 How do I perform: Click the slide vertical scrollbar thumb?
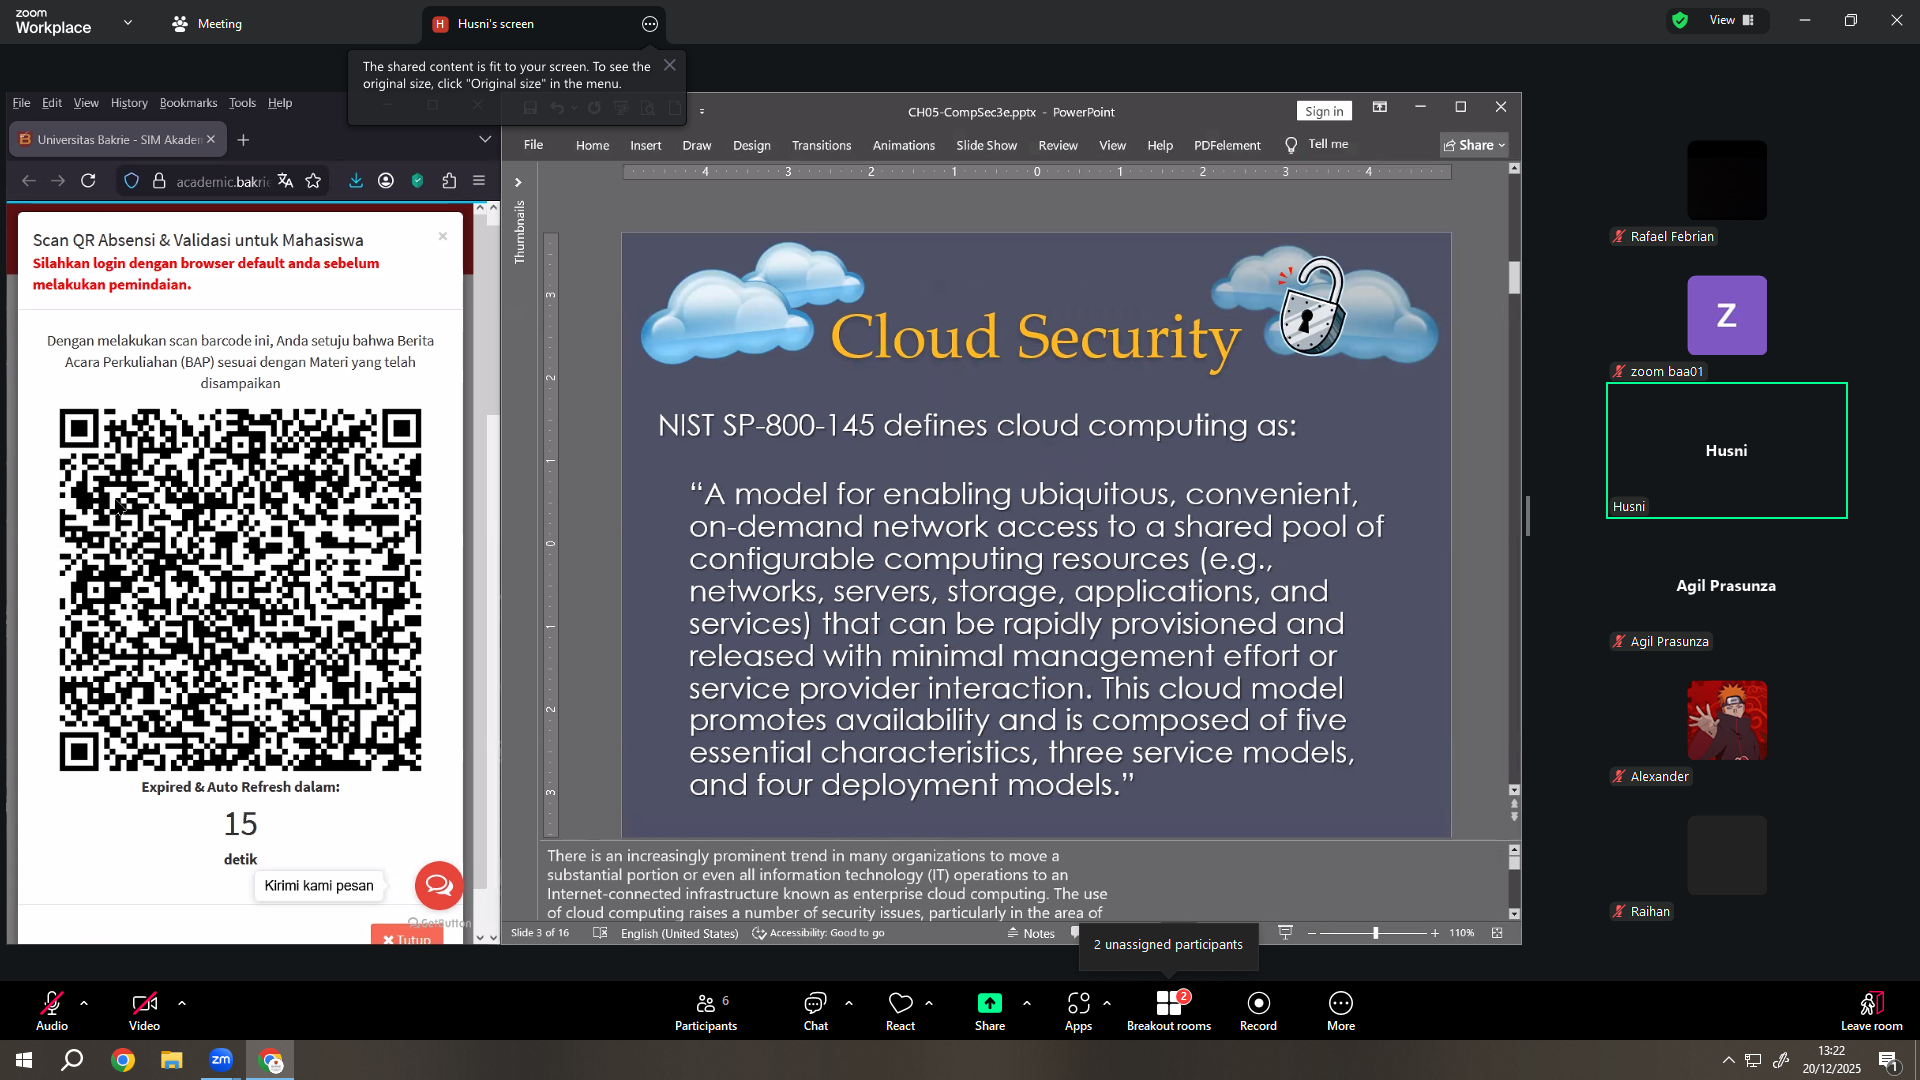[1514, 277]
